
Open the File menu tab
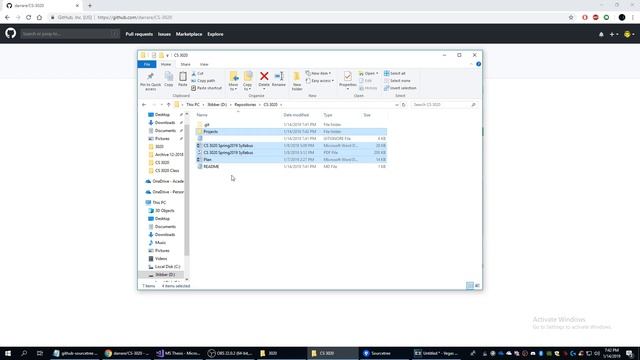[x=147, y=64]
